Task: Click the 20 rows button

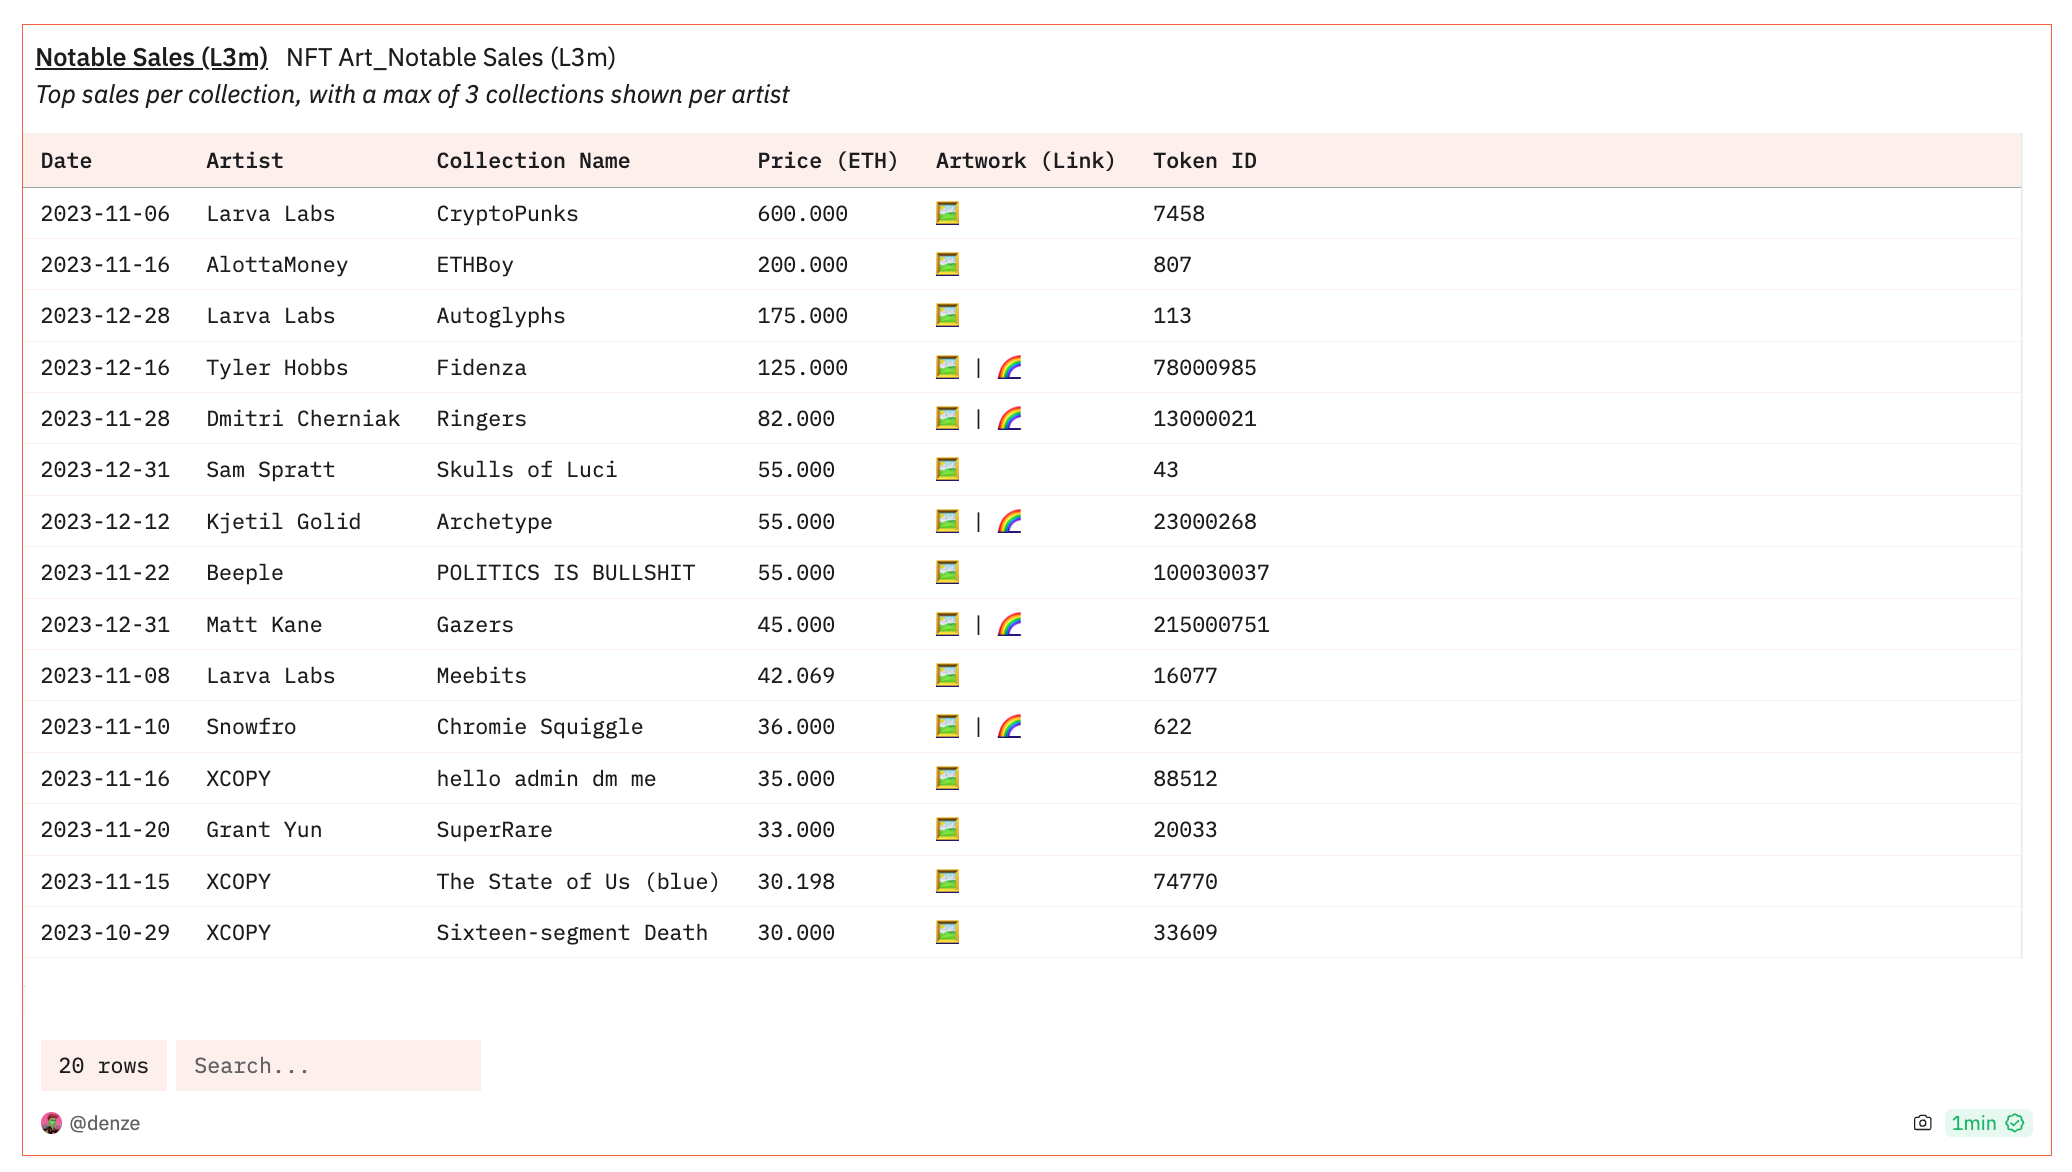Action: coord(103,1065)
